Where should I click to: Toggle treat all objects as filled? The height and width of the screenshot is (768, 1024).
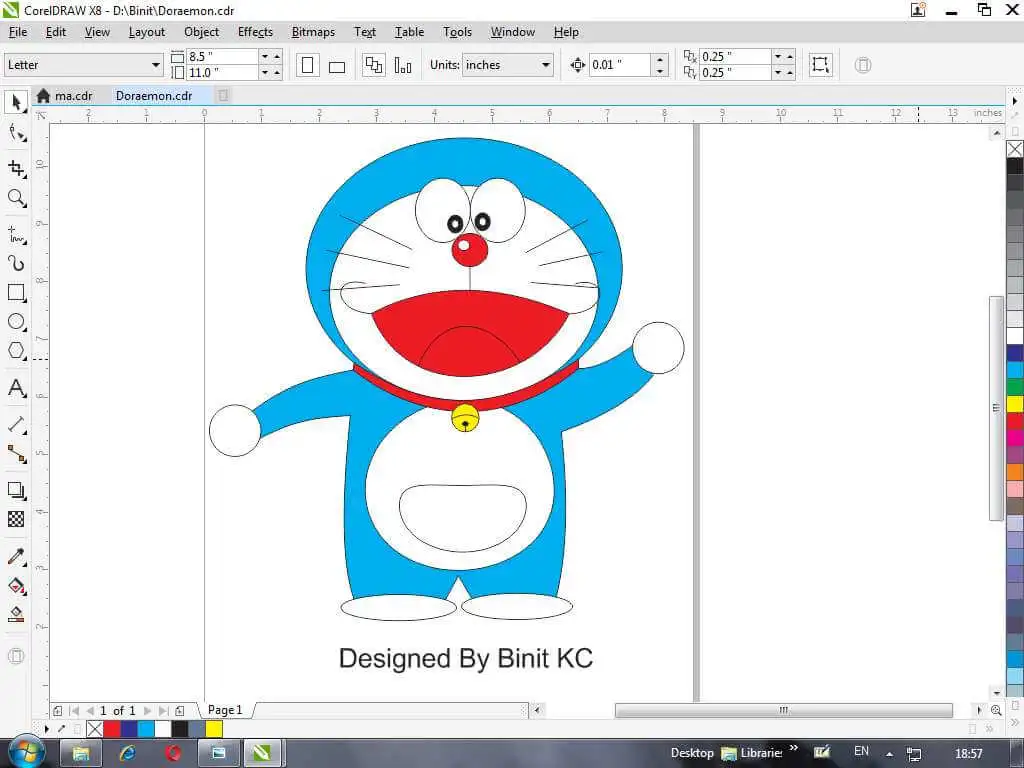pyautogui.click(x=820, y=65)
